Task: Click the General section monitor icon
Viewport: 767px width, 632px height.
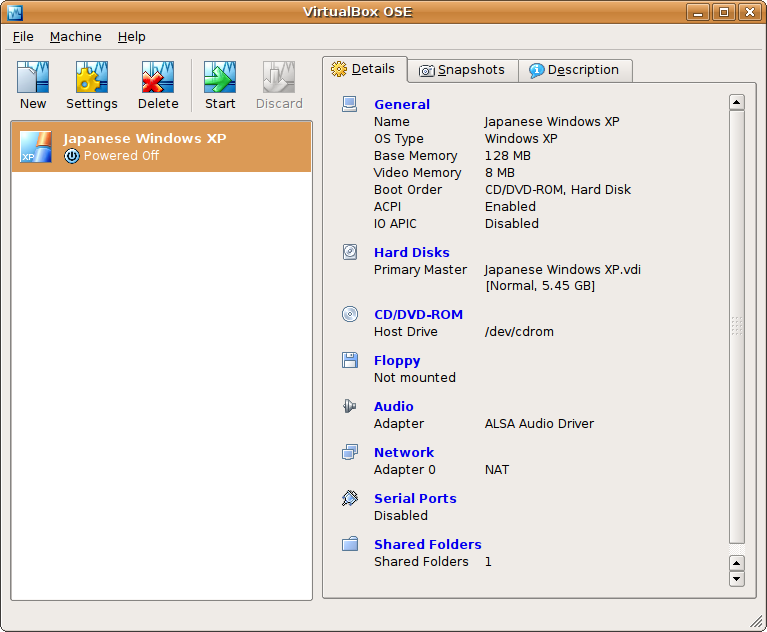Action: pyautogui.click(x=349, y=104)
